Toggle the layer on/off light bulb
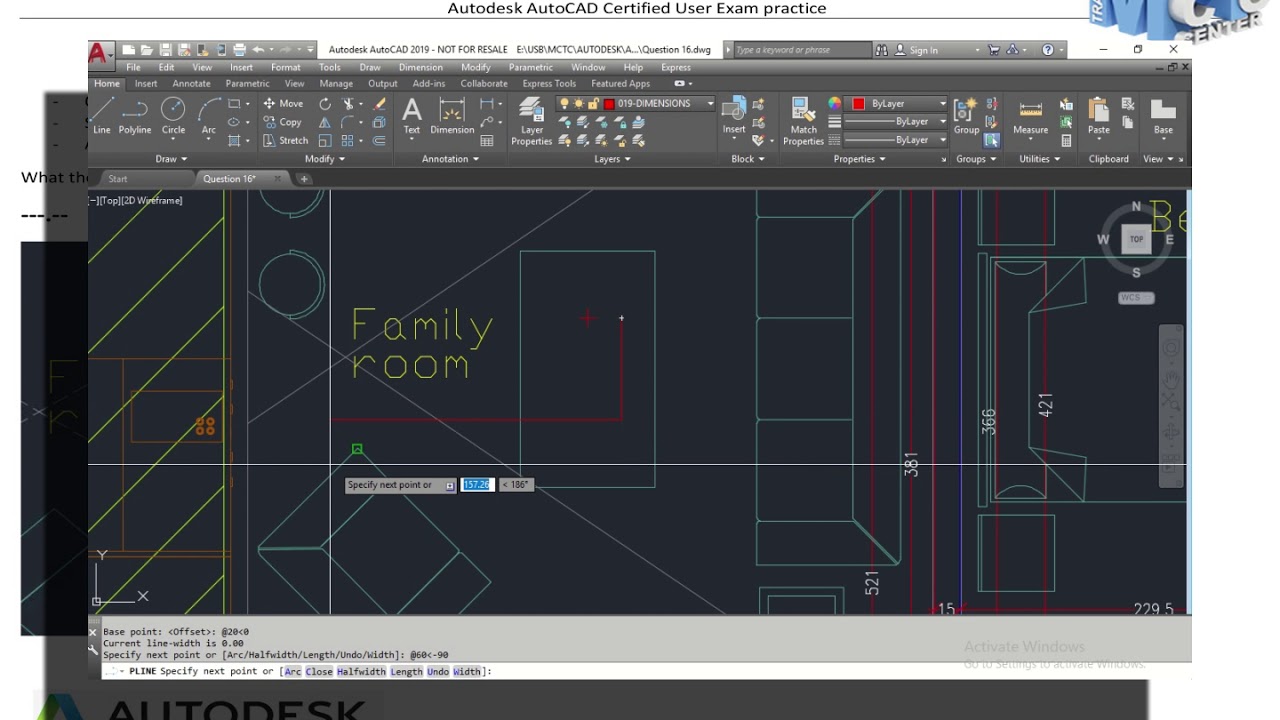 click(564, 104)
